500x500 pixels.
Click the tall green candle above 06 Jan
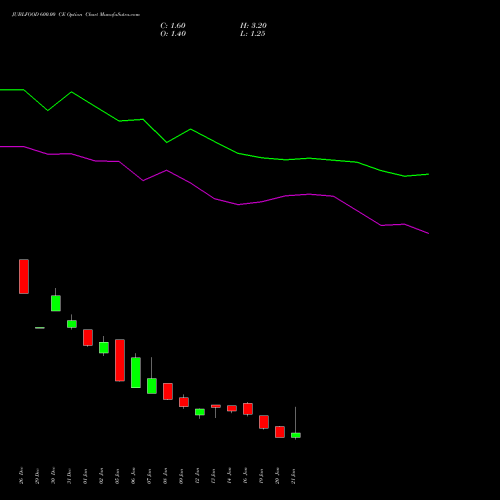coord(136,372)
